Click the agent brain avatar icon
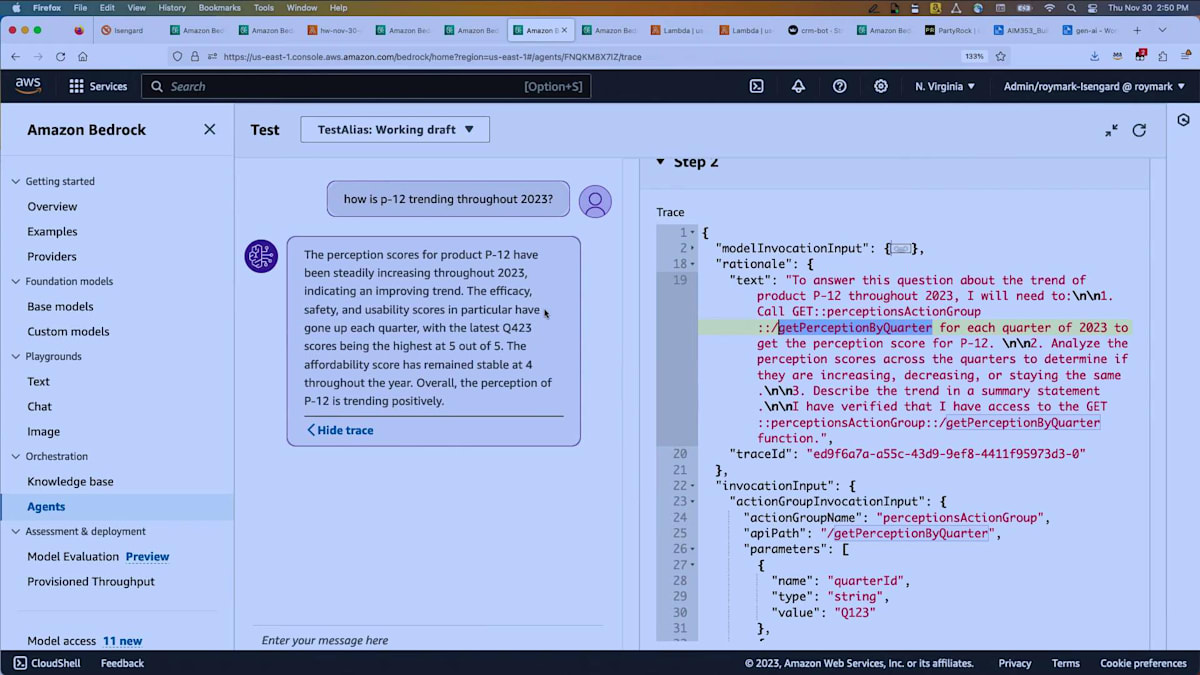 tap(261, 256)
